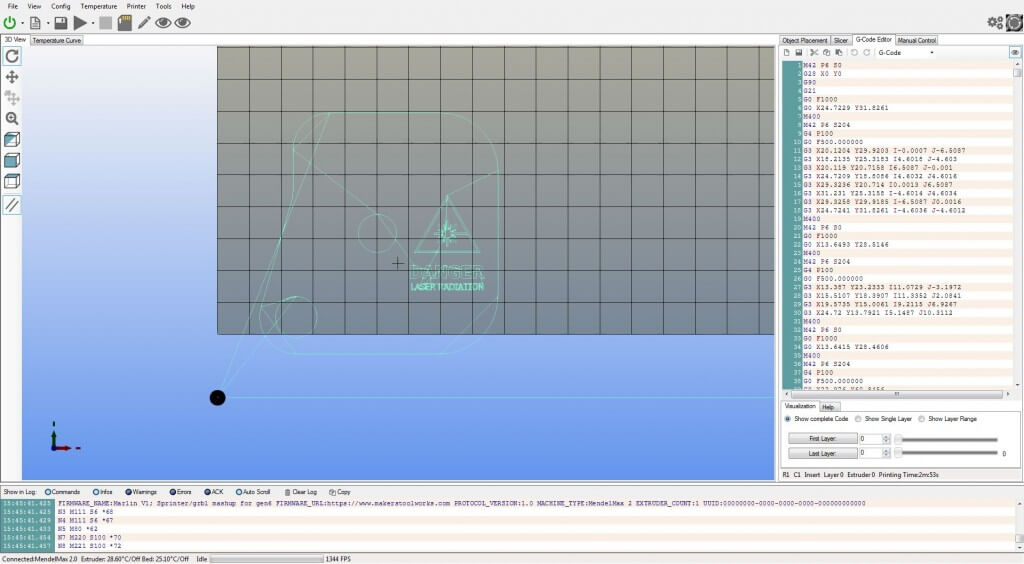Image resolution: width=1024 pixels, height=564 pixels.
Task: Select the Show Layer Range option
Action: coord(922,419)
